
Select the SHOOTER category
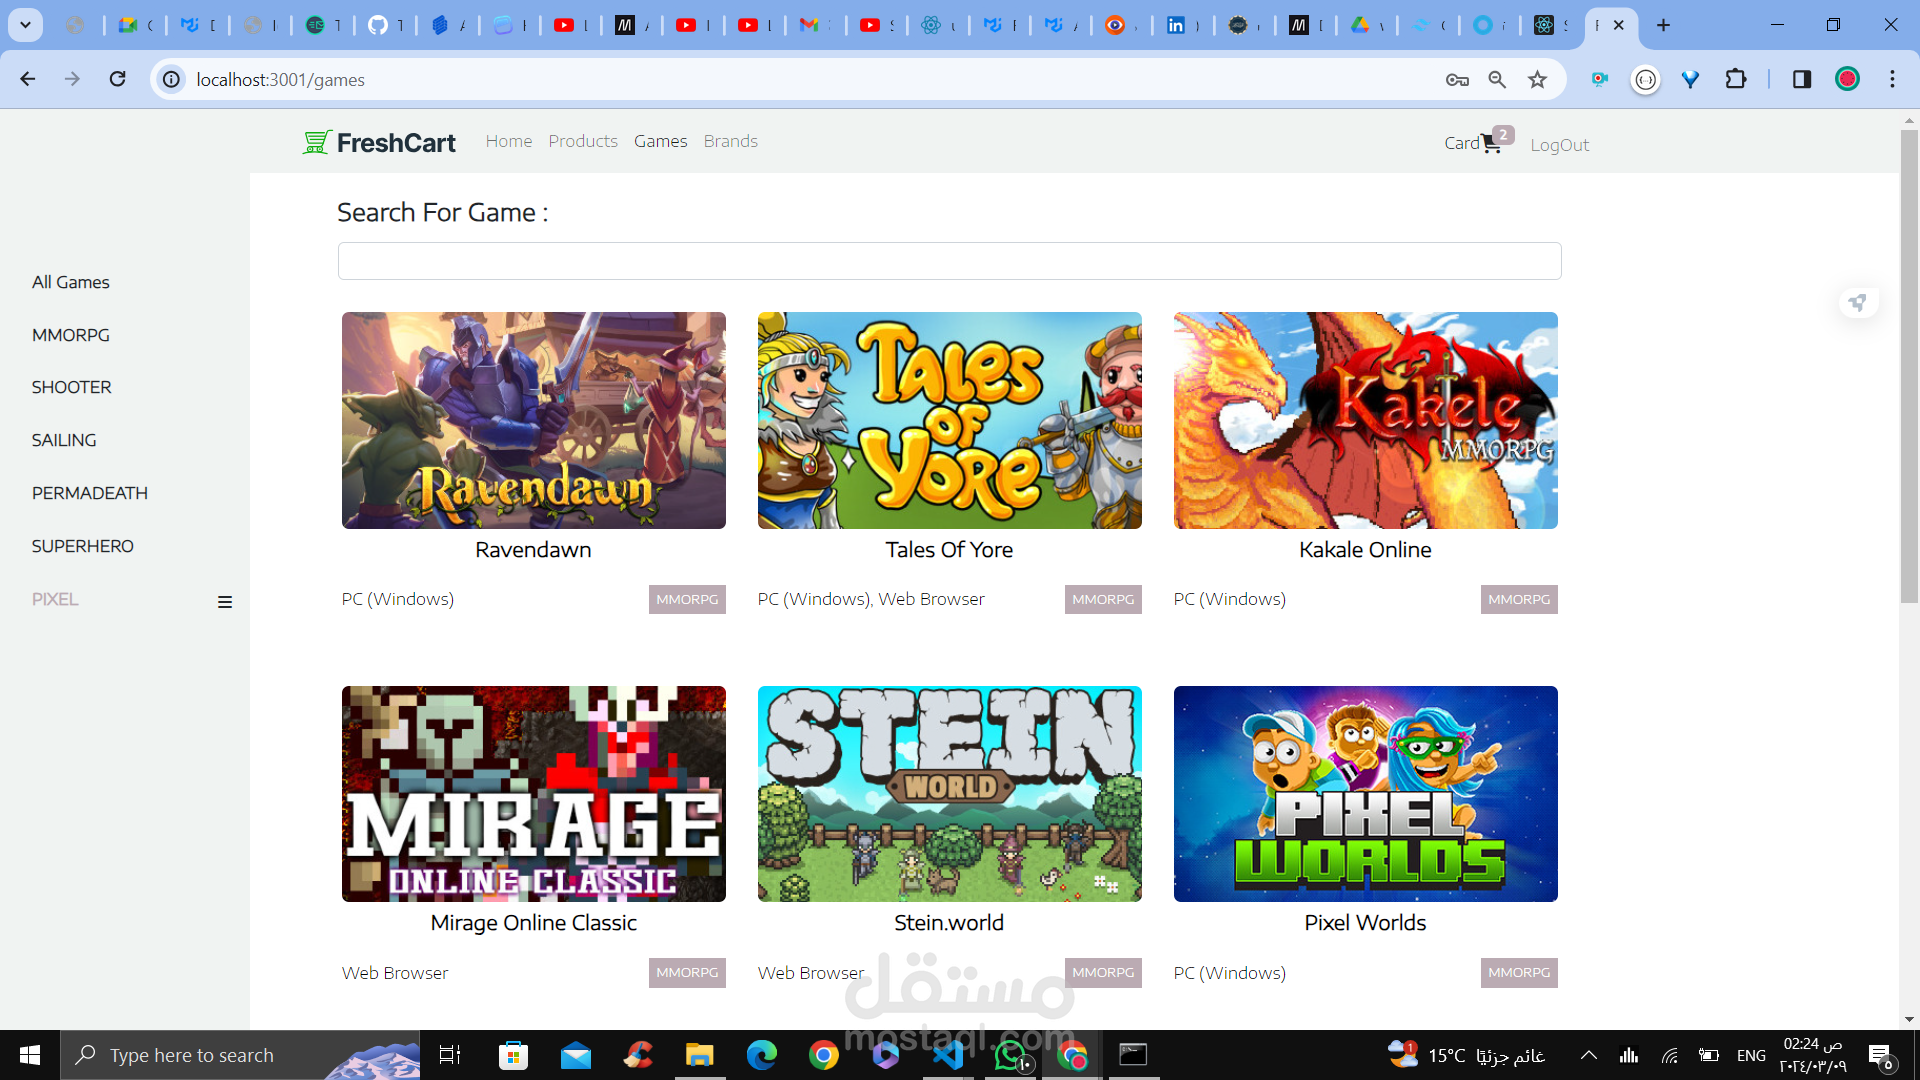pyautogui.click(x=71, y=387)
